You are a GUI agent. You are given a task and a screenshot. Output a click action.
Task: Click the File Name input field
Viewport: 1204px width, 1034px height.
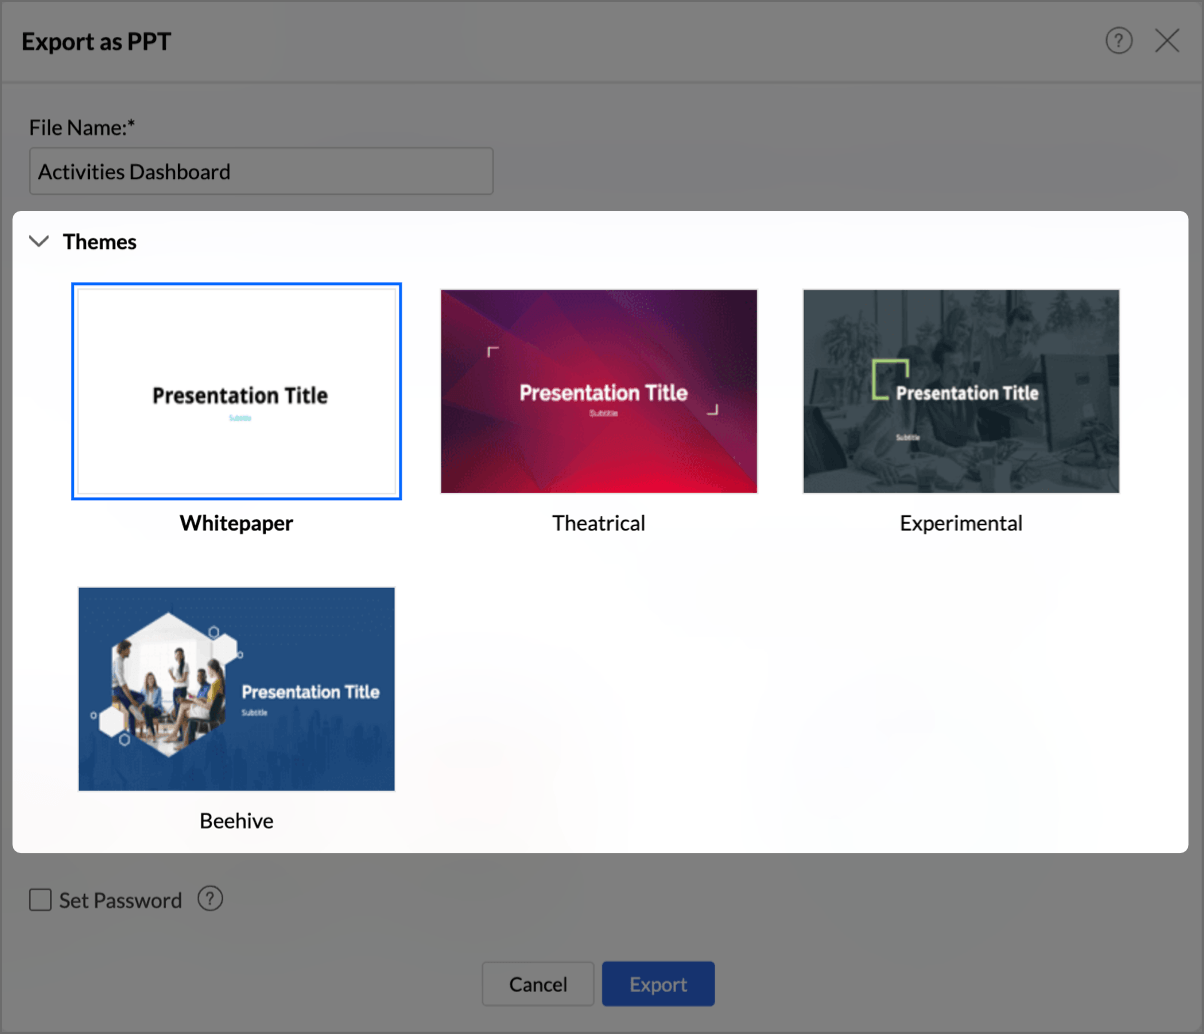coord(261,171)
